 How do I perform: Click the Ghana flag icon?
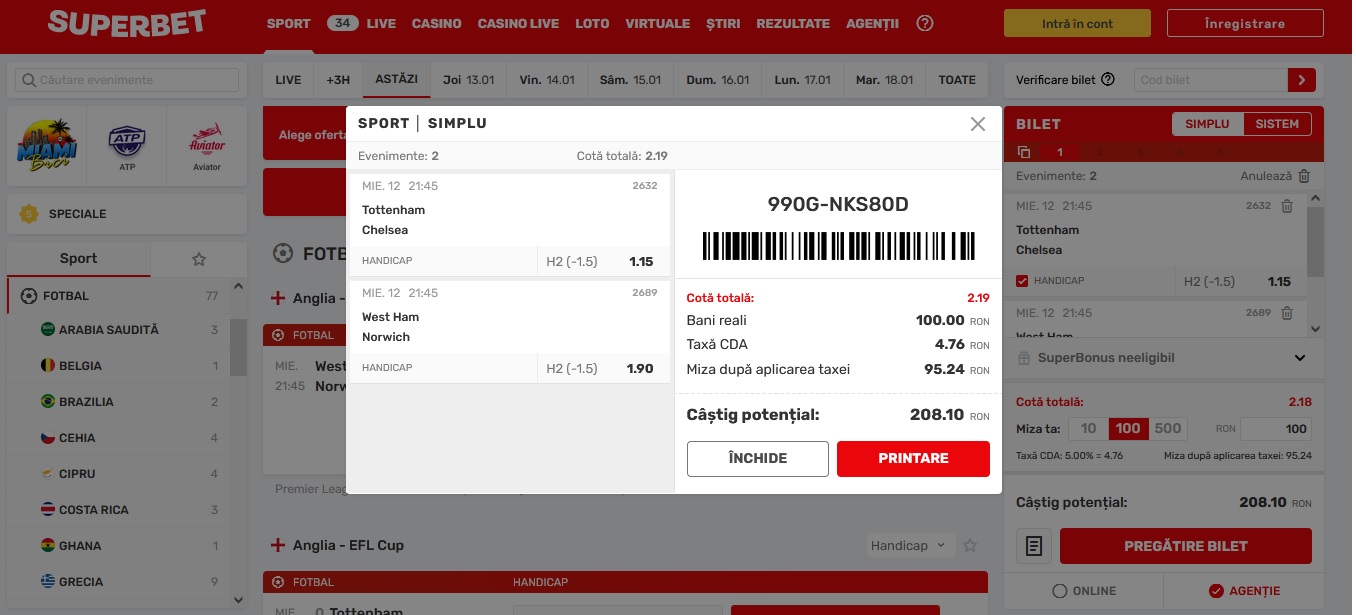click(47, 546)
